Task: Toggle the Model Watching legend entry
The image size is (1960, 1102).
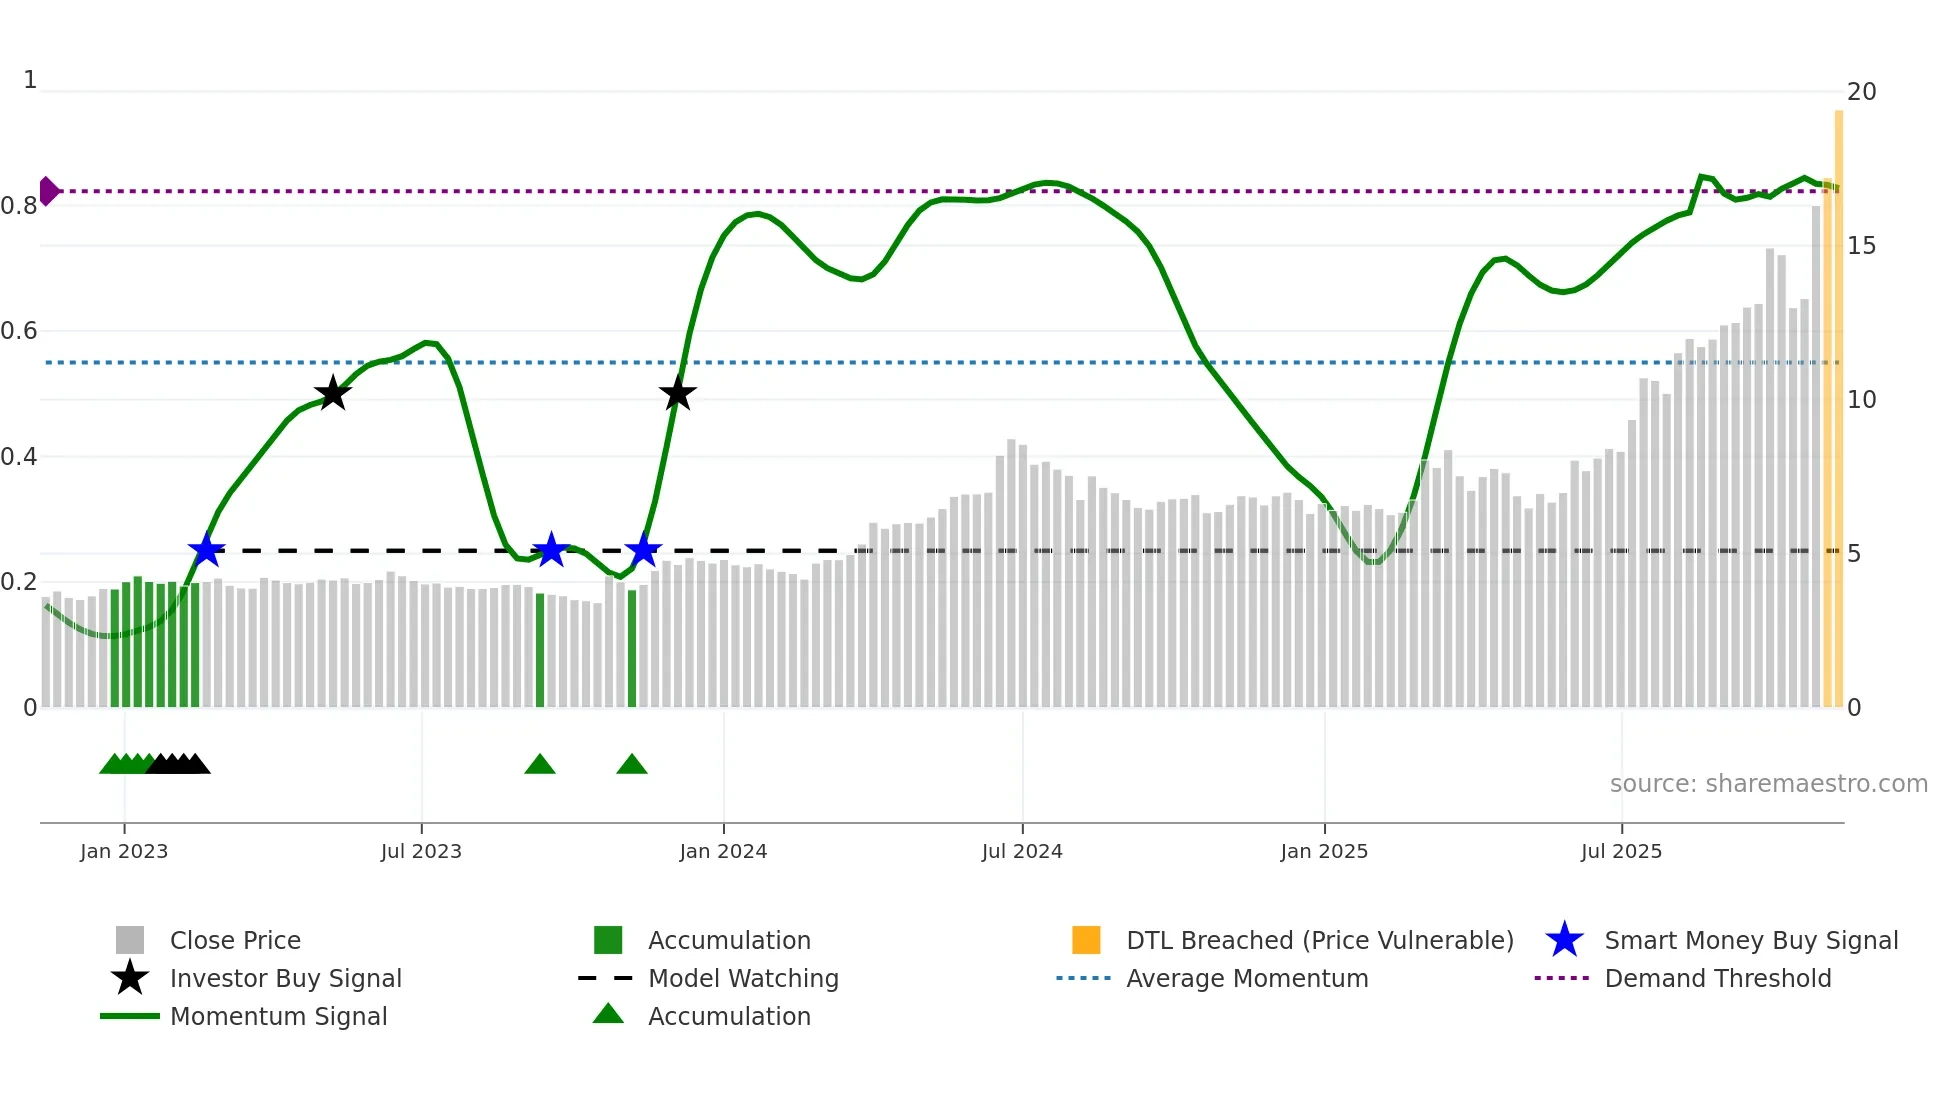Action: click(x=606, y=978)
